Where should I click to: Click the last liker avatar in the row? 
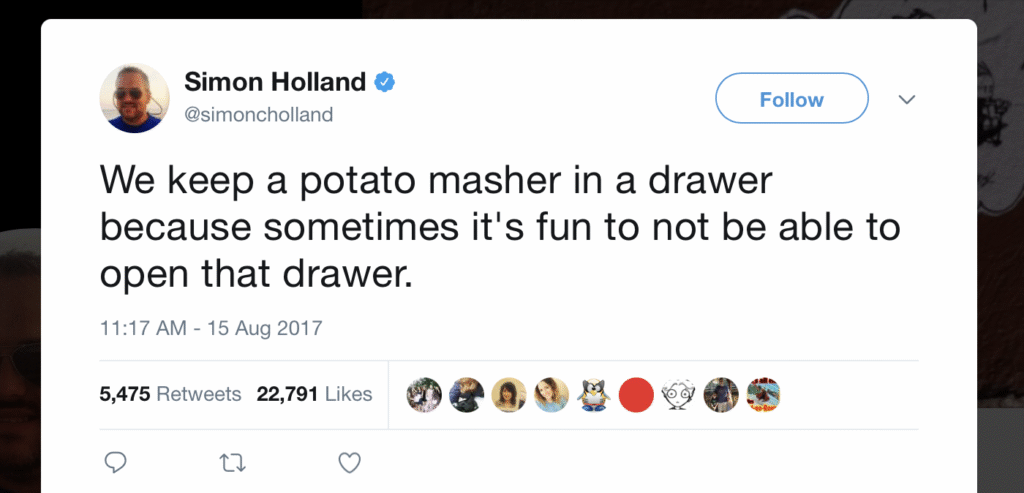tap(763, 395)
